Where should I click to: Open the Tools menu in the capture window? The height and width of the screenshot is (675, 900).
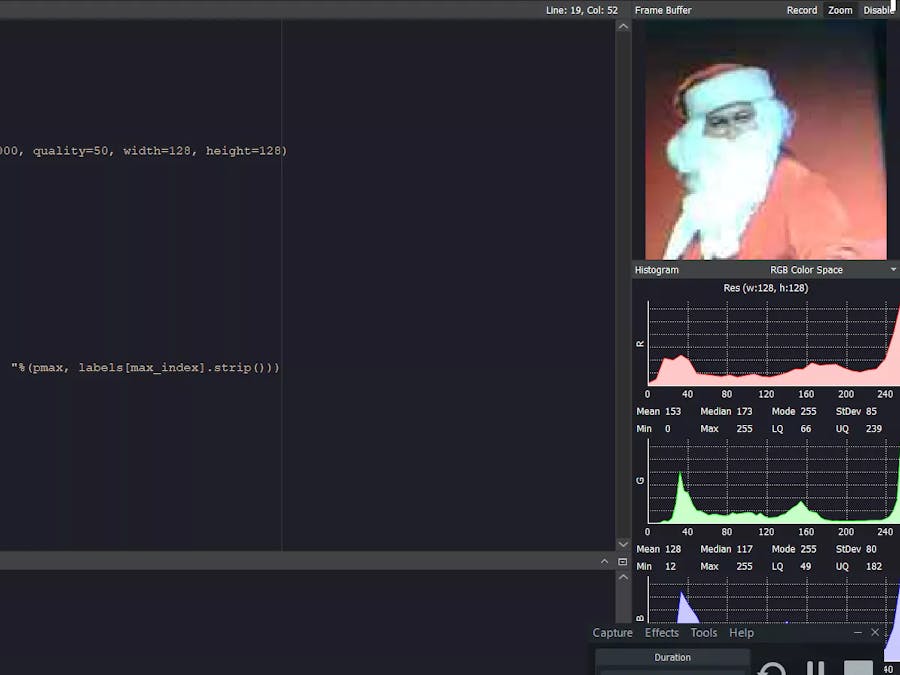pyautogui.click(x=703, y=632)
